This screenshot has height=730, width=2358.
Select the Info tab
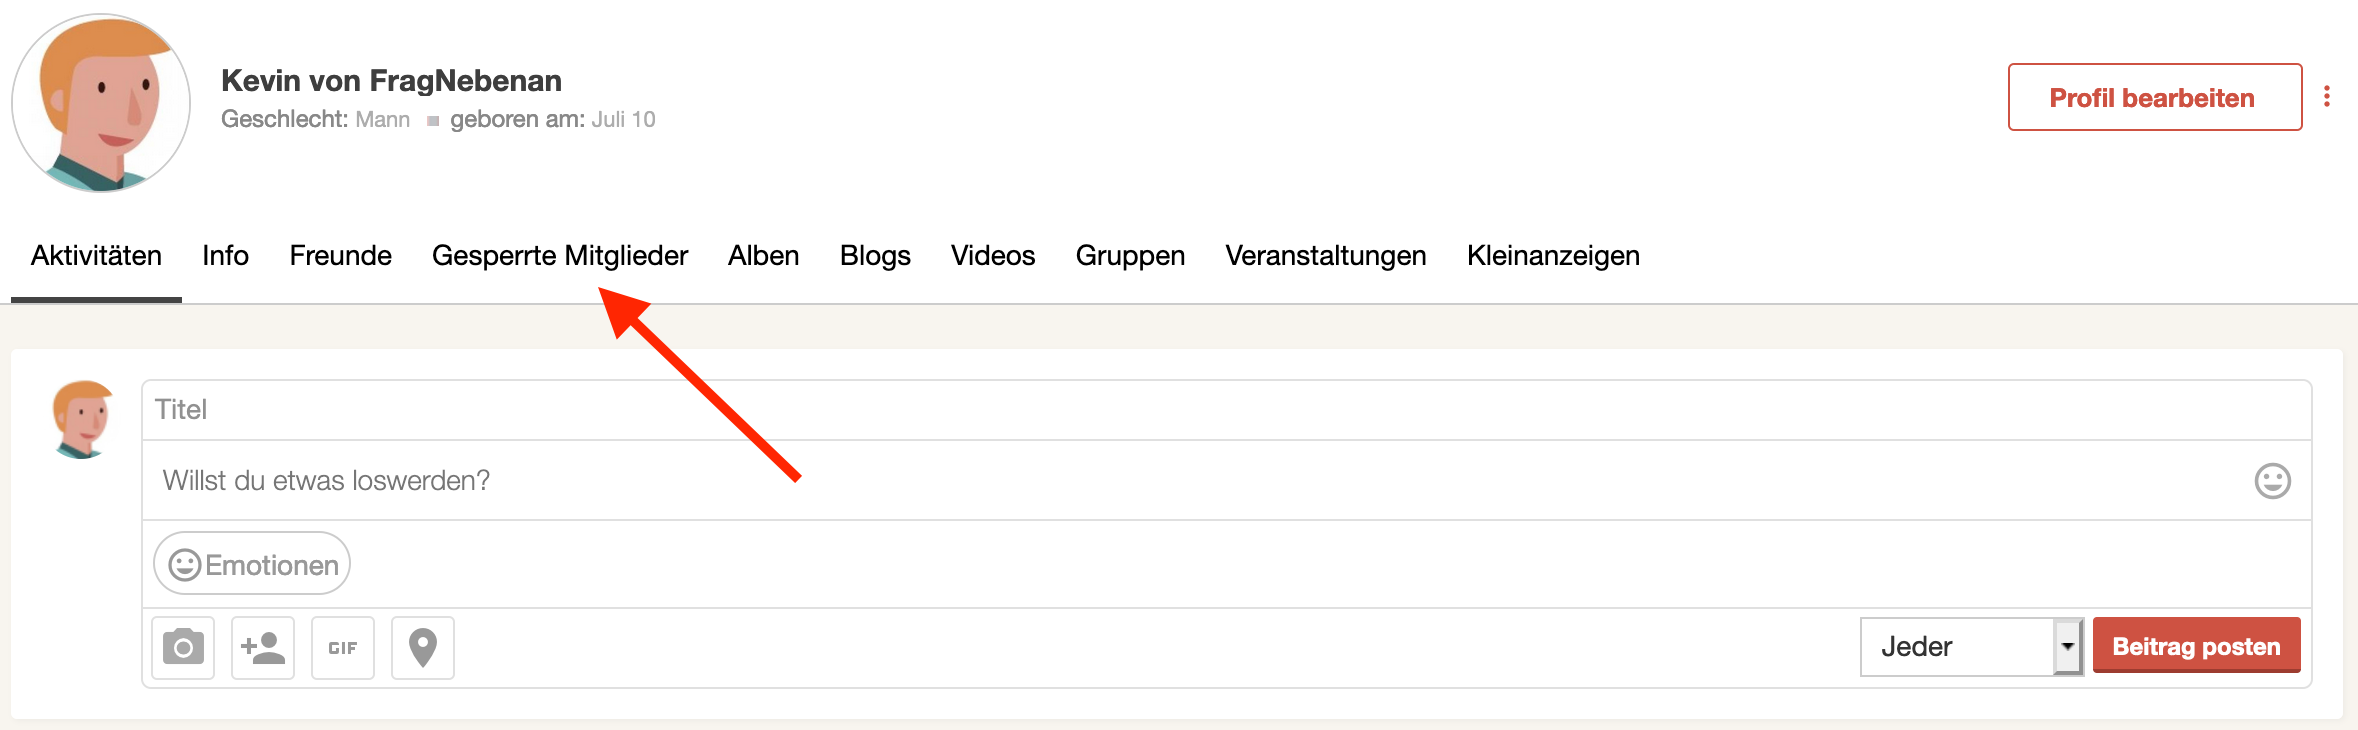click(225, 256)
